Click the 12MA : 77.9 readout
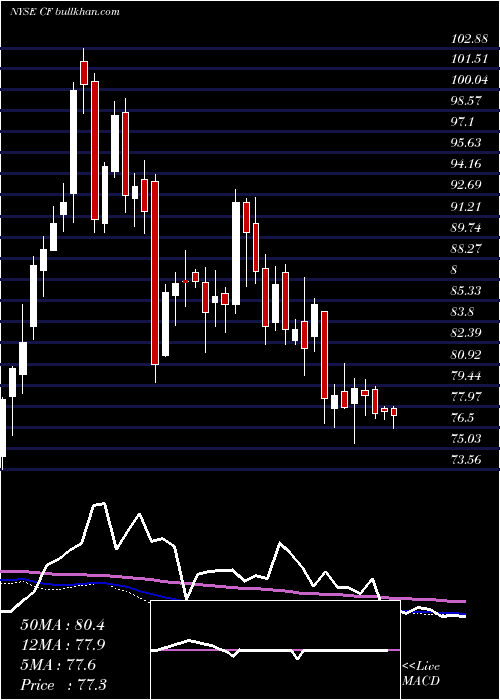Viewport: 500px width, 700px height. pyautogui.click(x=62, y=645)
